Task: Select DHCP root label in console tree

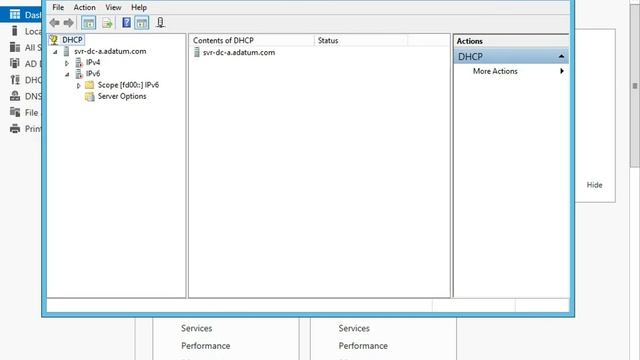Action: [x=72, y=40]
